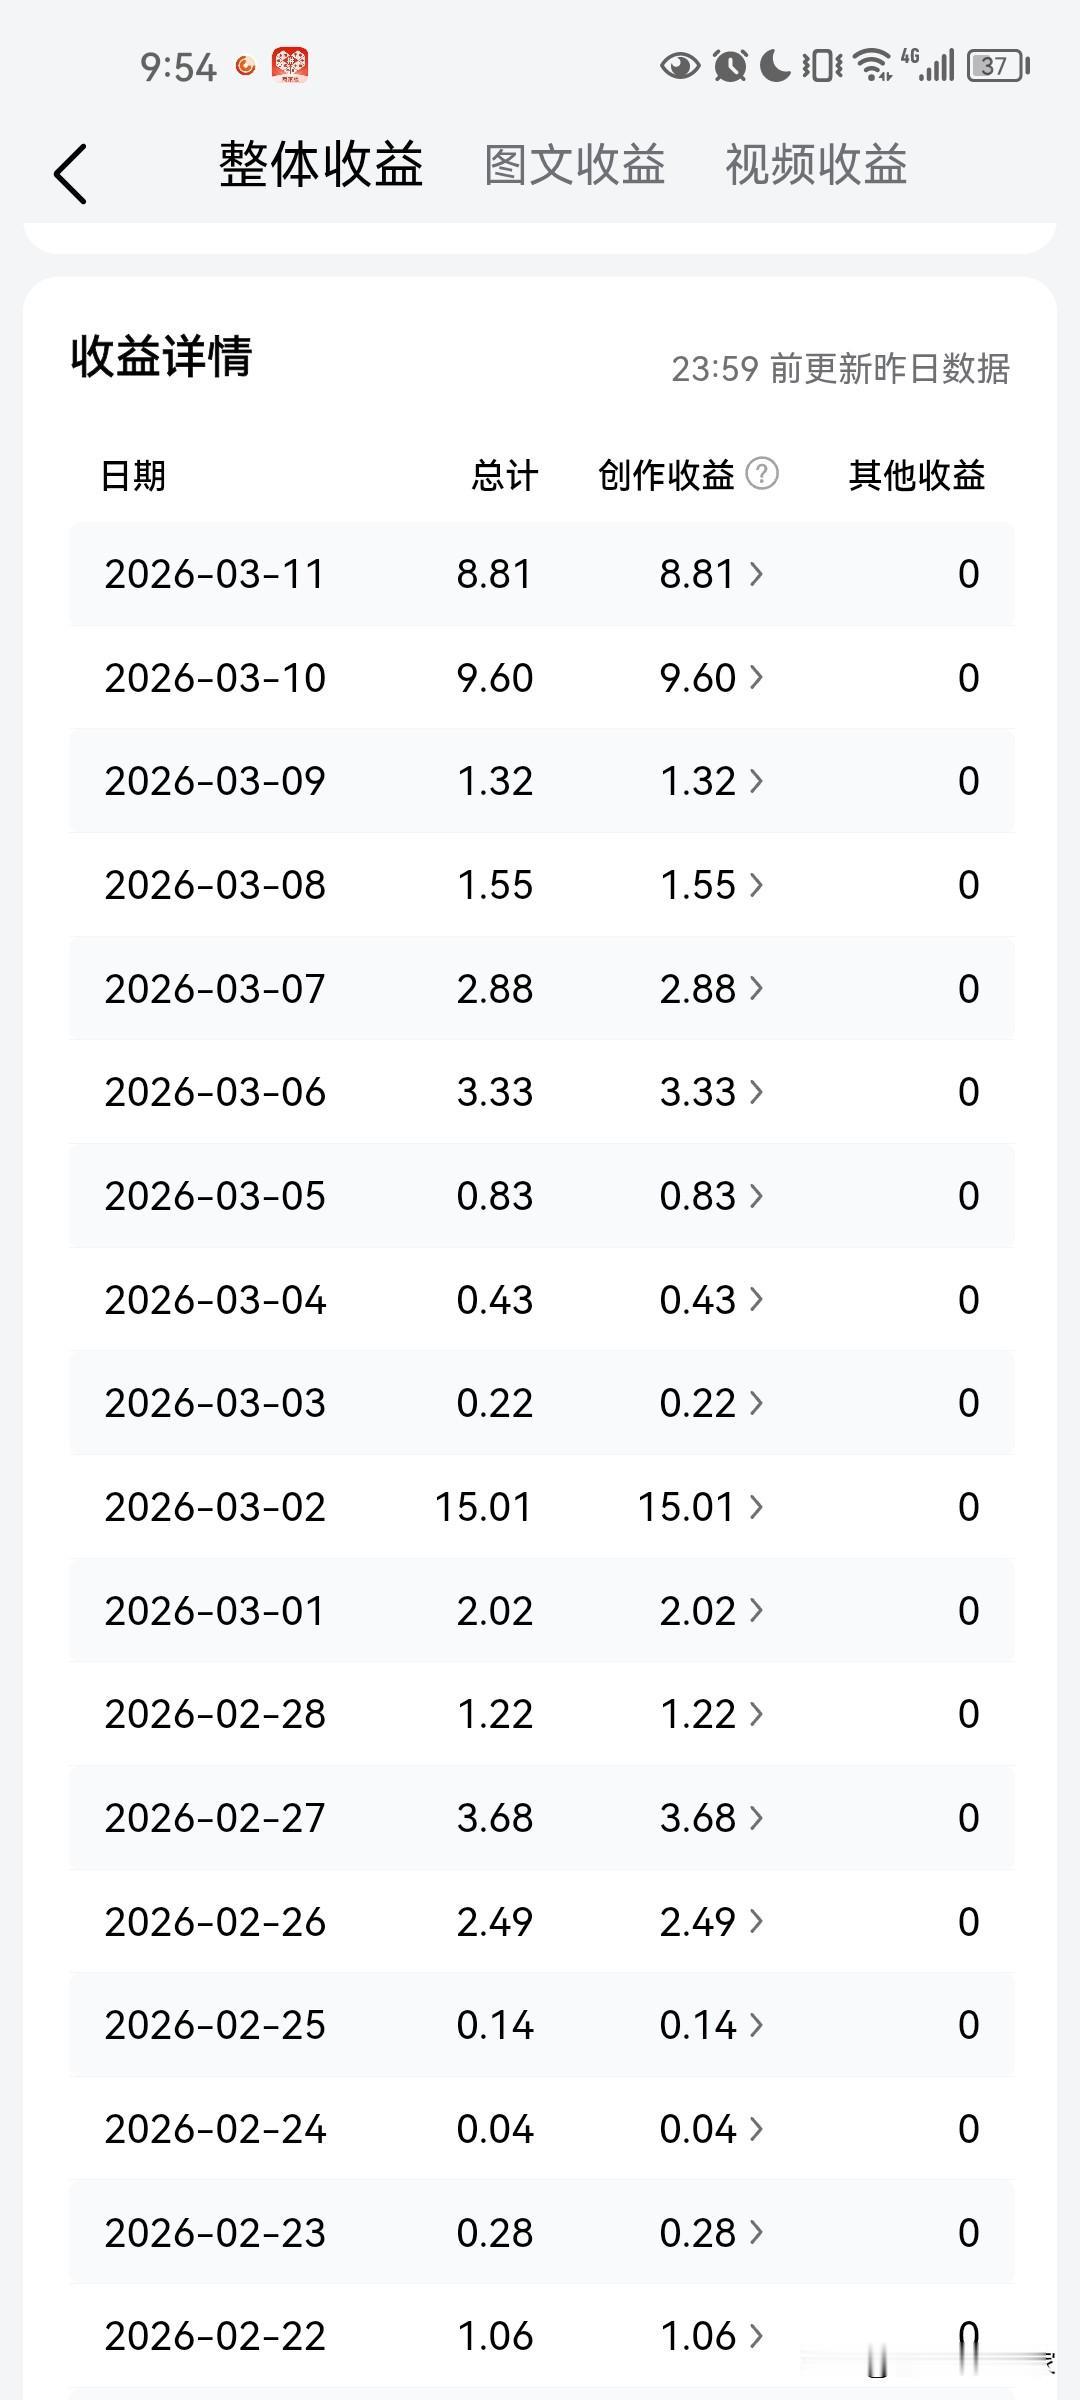Tap the back arrow icon
Screen dimensions: 1080x2400
70,173
